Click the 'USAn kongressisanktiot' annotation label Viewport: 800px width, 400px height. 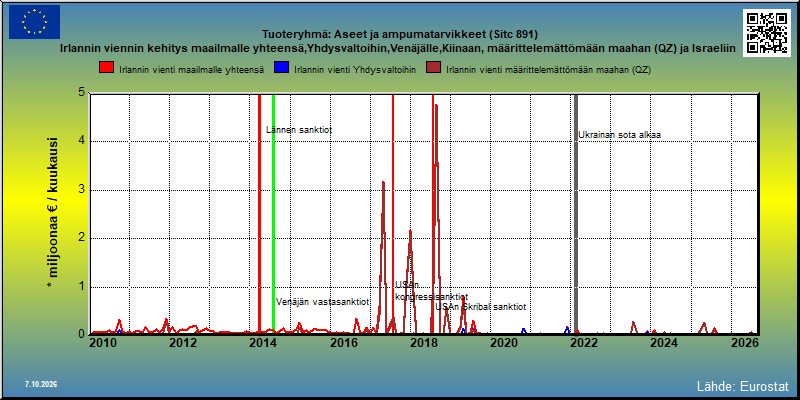pos(431,291)
